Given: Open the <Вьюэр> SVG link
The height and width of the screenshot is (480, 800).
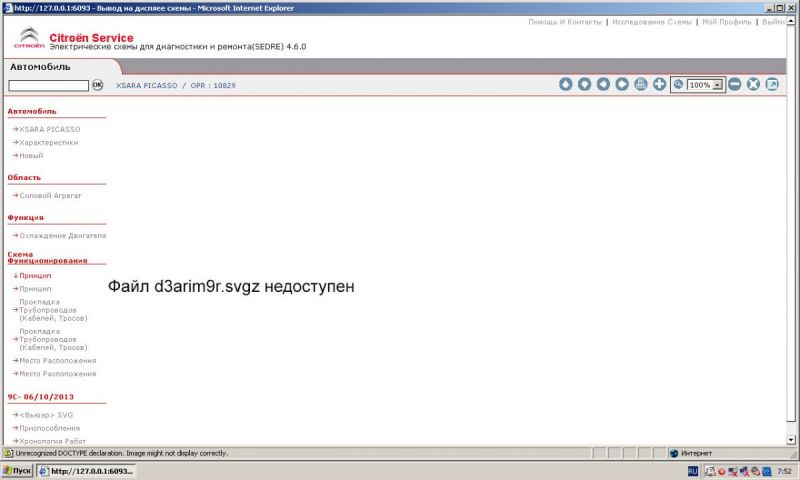Looking at the screenshot, I should click(46, 415).
